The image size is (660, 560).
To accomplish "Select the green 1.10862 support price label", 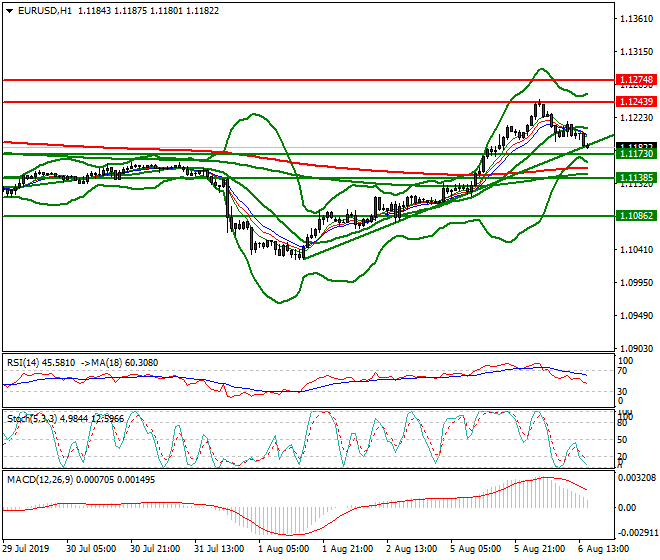I will 636,216.
